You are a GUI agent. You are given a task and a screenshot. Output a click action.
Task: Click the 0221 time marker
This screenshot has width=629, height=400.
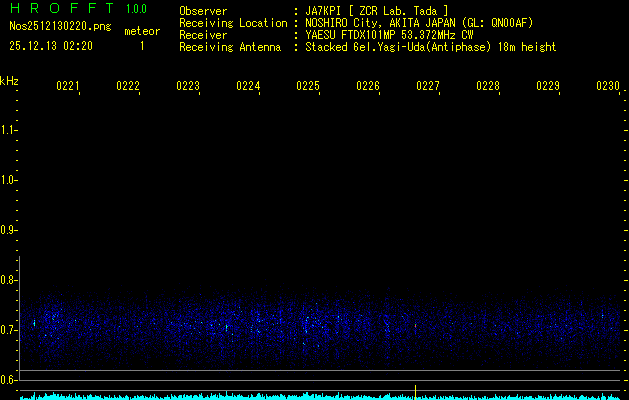(68, 87)
